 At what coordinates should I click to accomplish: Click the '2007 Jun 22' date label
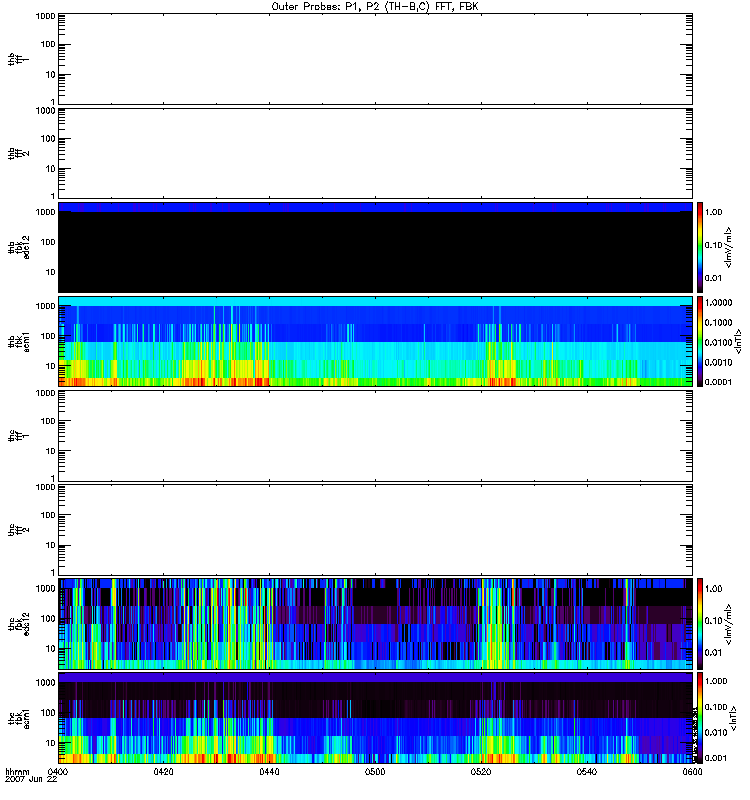click(x=31, y=779)
